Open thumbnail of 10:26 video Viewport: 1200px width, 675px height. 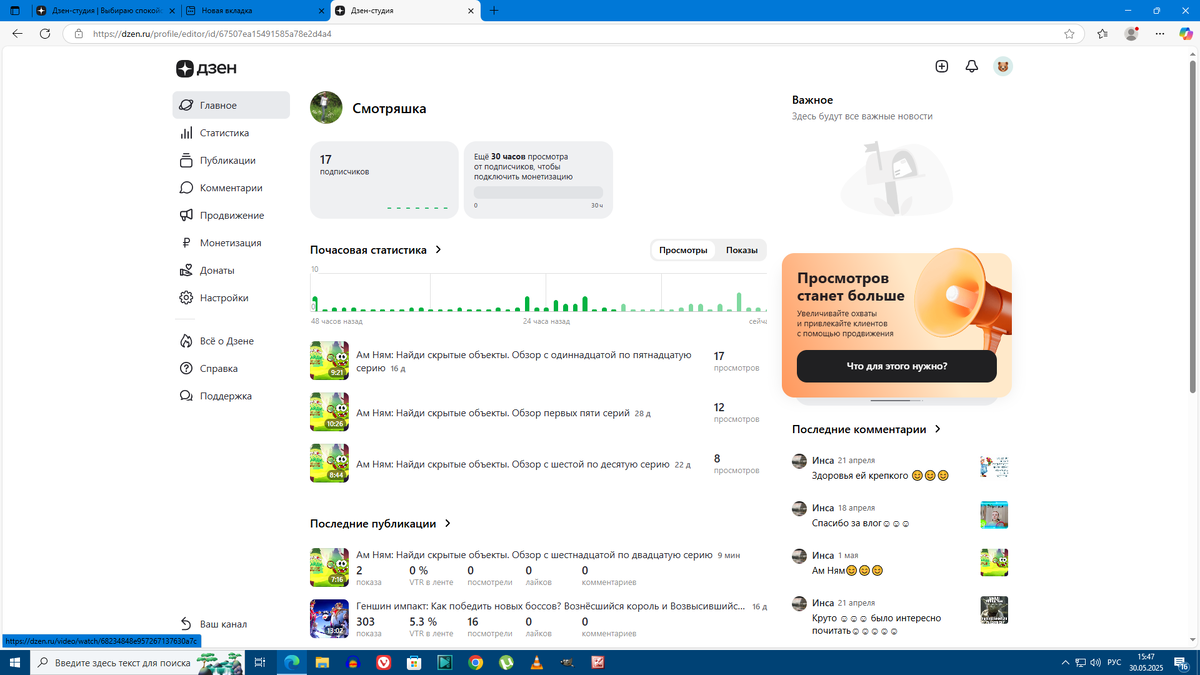point(329,412)
